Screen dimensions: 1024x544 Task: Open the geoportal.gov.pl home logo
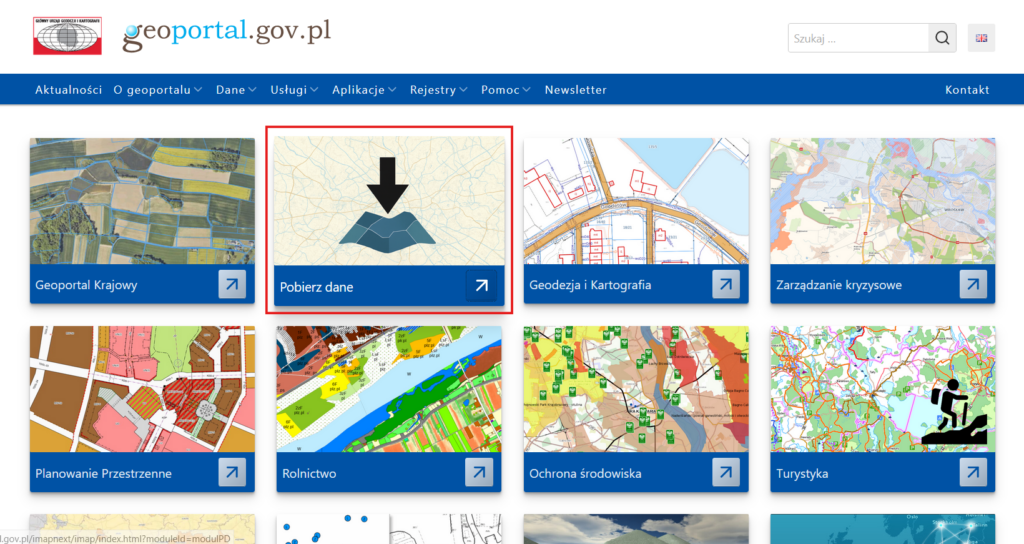(x=227, y=34)
